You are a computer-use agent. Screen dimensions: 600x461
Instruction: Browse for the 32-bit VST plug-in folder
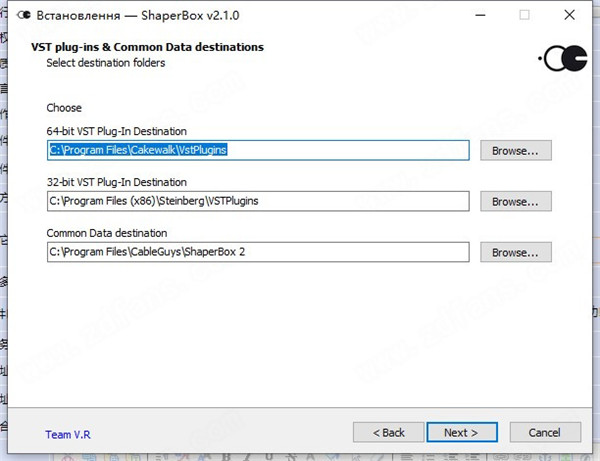515,201
